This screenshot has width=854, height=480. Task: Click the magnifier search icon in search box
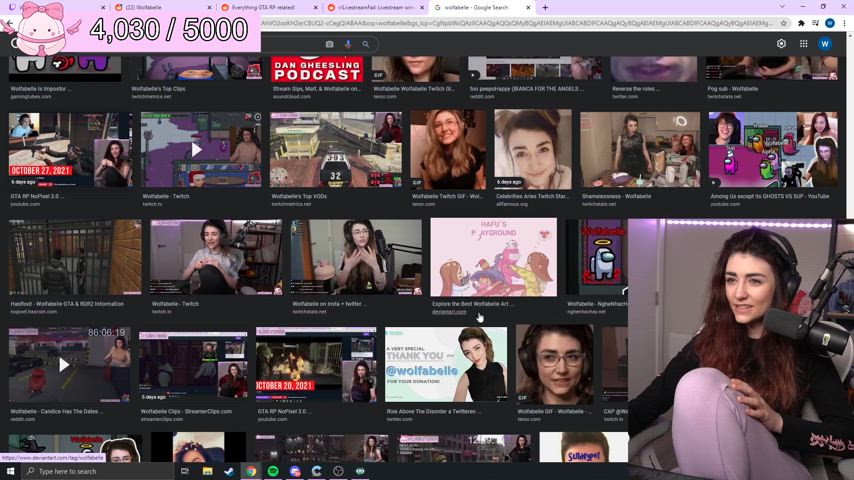tap(365, 44)
